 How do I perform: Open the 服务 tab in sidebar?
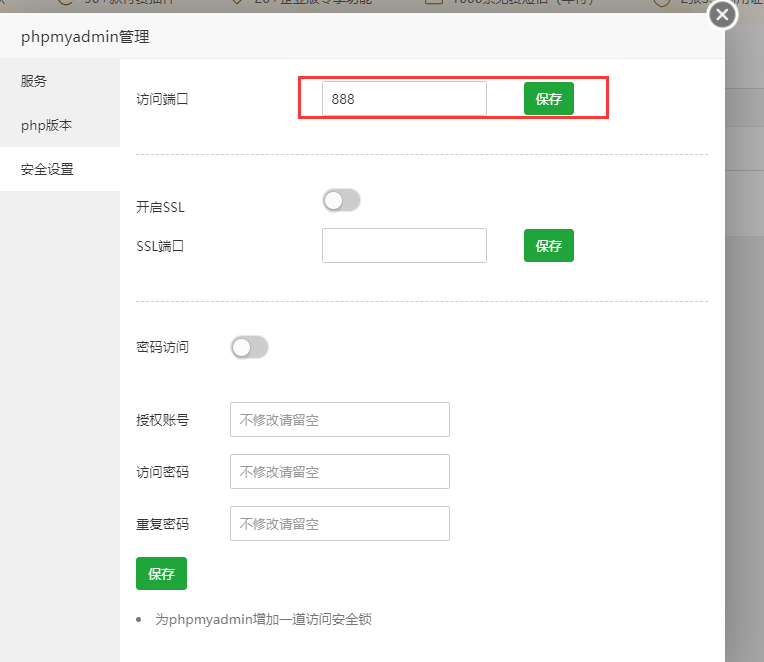click(60, 81)
